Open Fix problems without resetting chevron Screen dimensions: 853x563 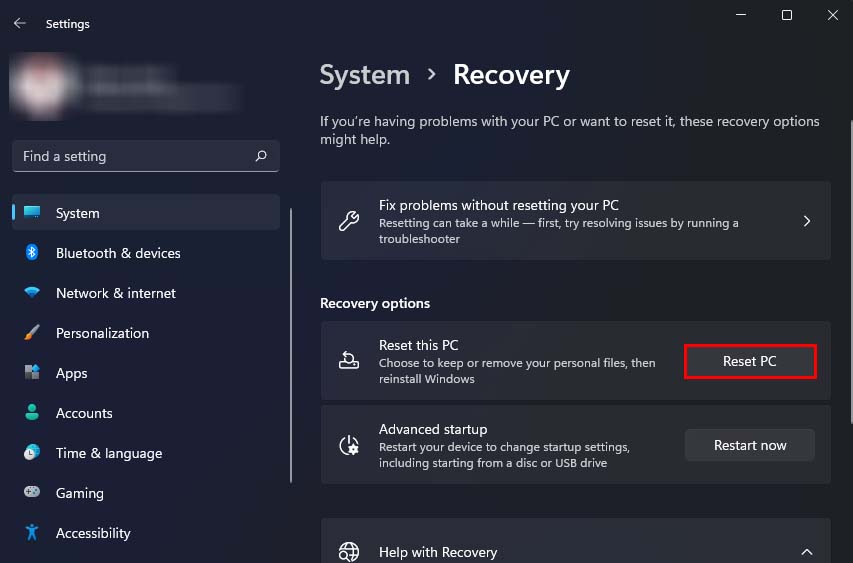coord(807,221)
